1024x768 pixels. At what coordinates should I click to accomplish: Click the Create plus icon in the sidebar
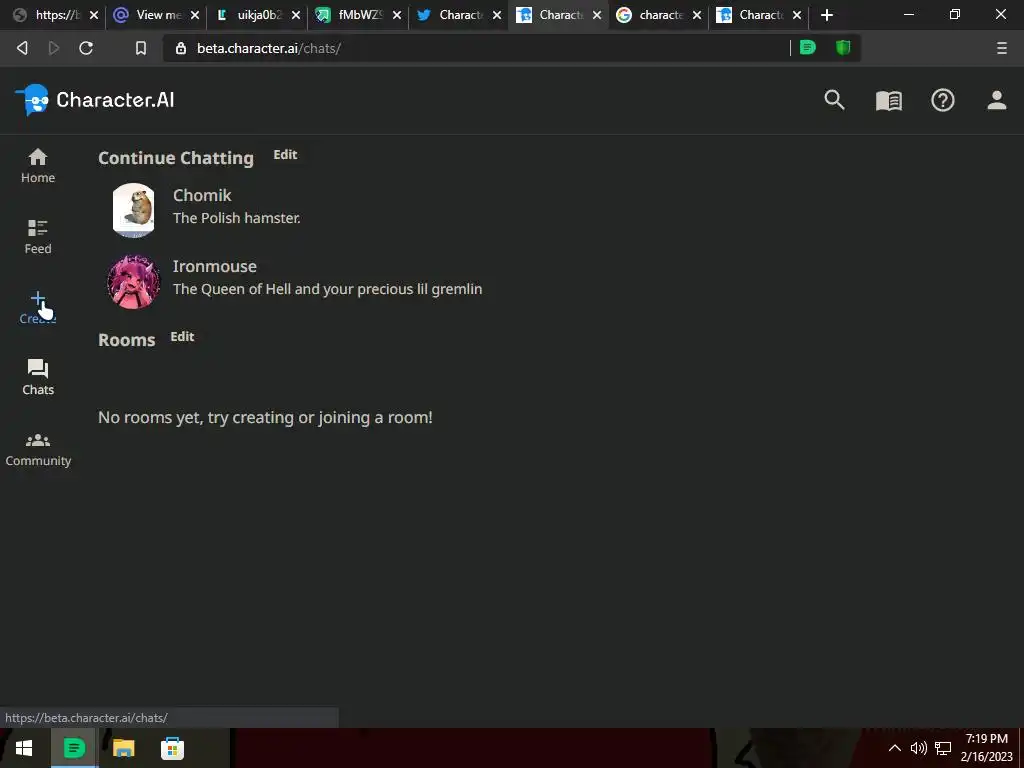(x=38, y=299)
